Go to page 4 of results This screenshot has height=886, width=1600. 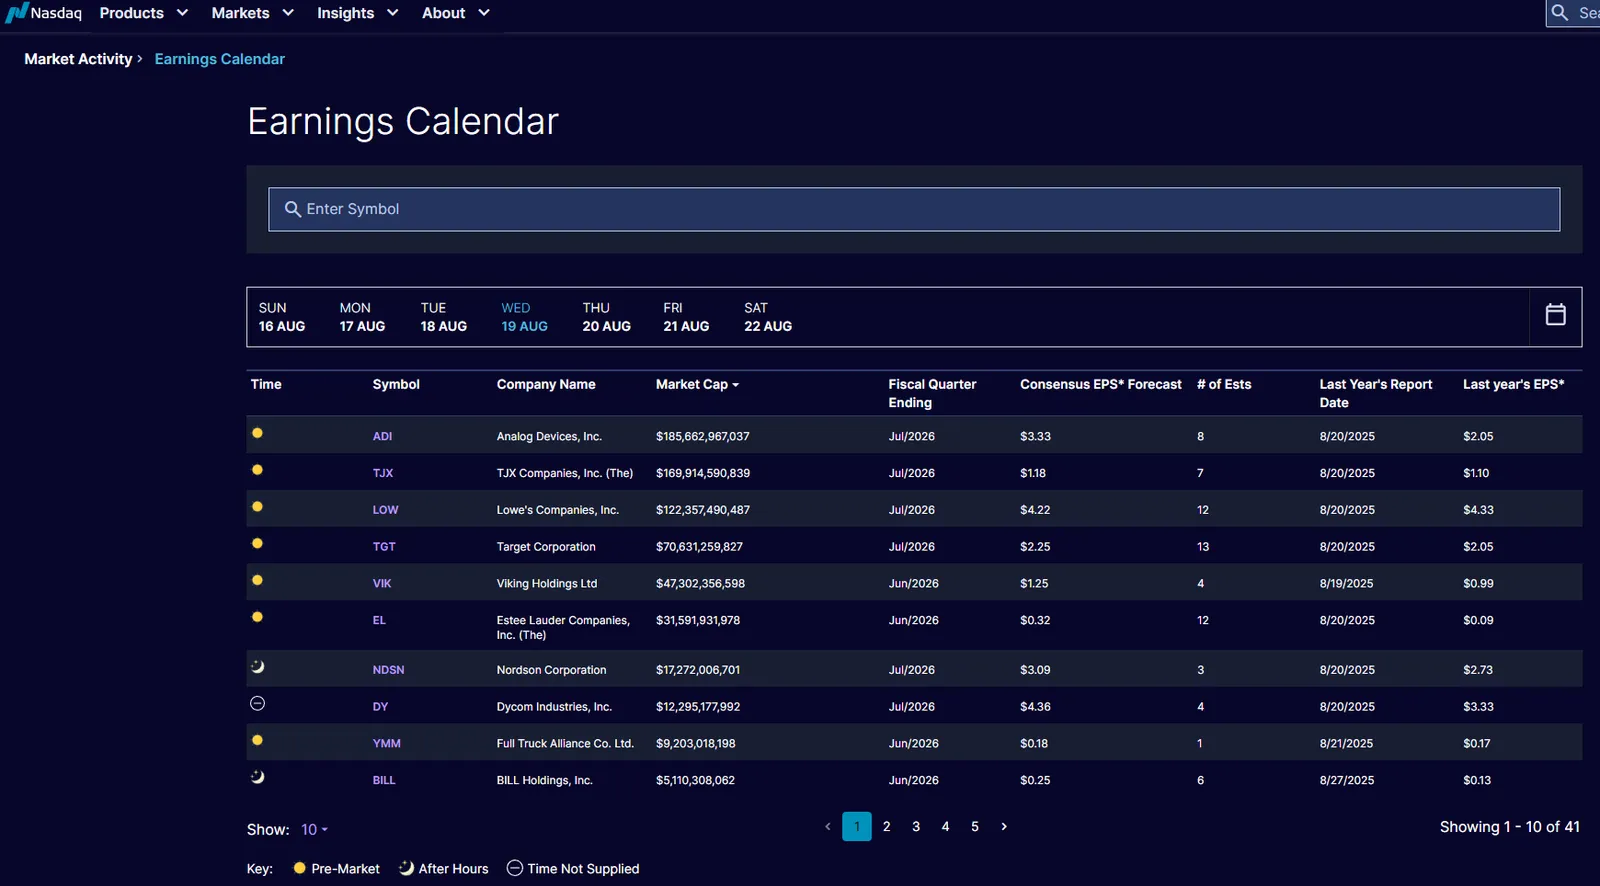945,827
